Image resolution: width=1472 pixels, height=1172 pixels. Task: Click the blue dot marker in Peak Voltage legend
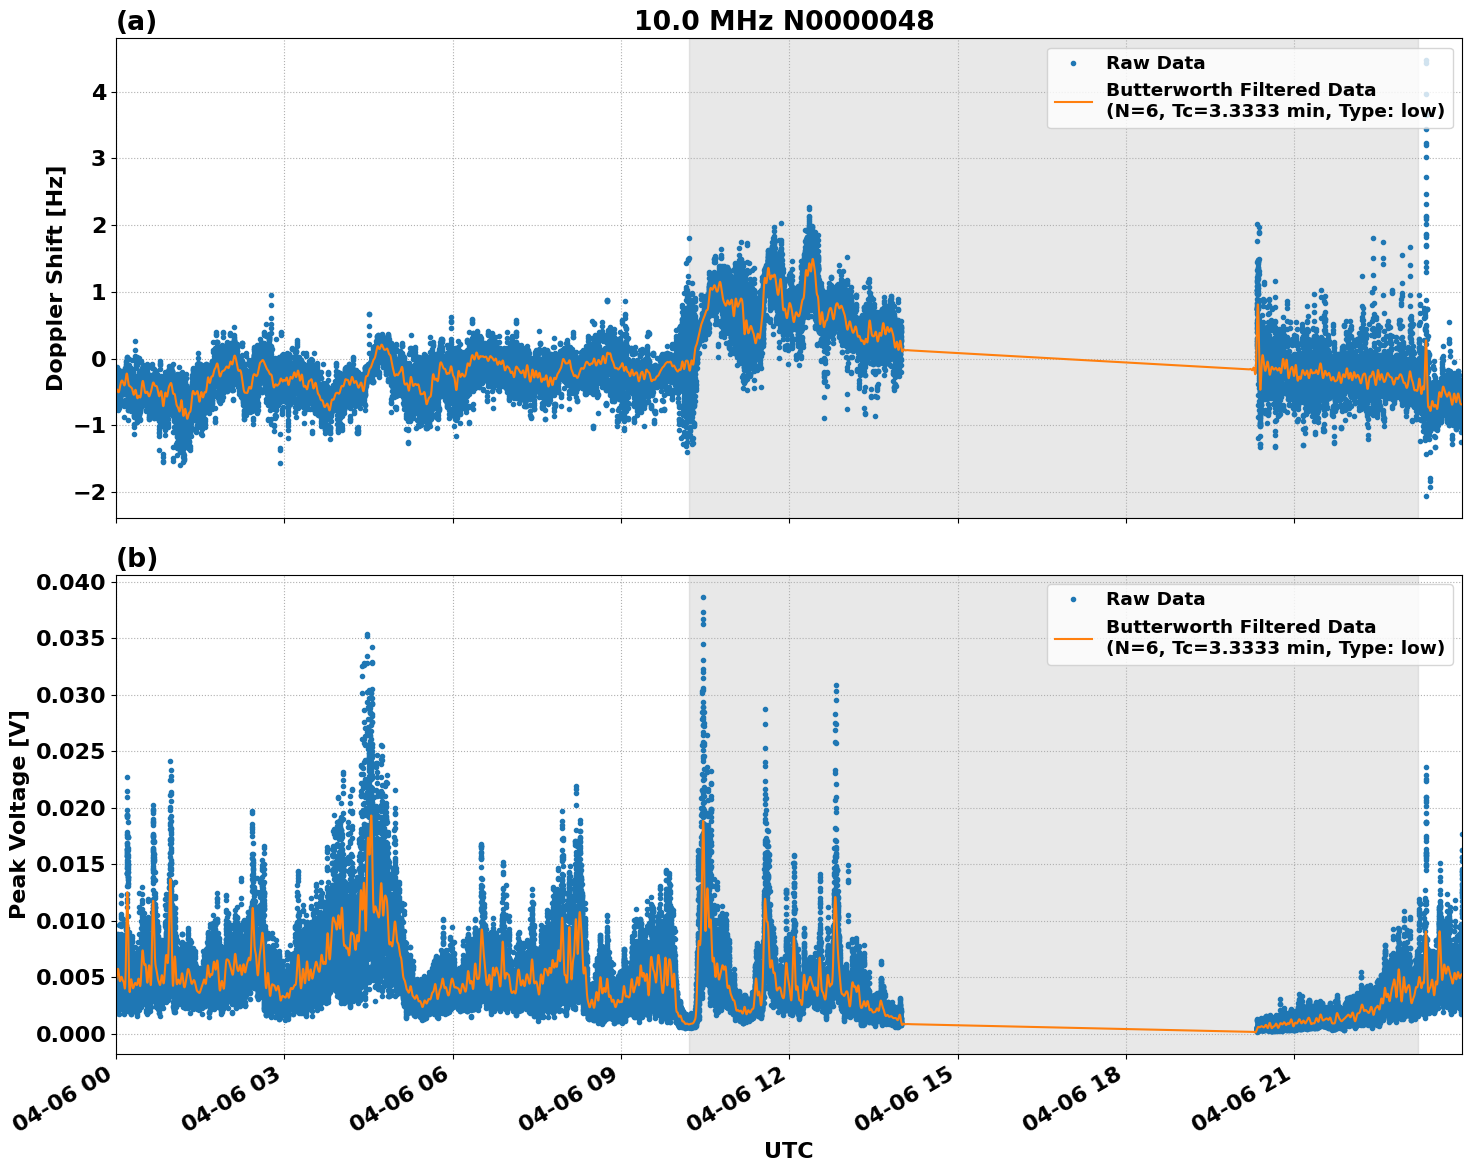(1073, 599)
